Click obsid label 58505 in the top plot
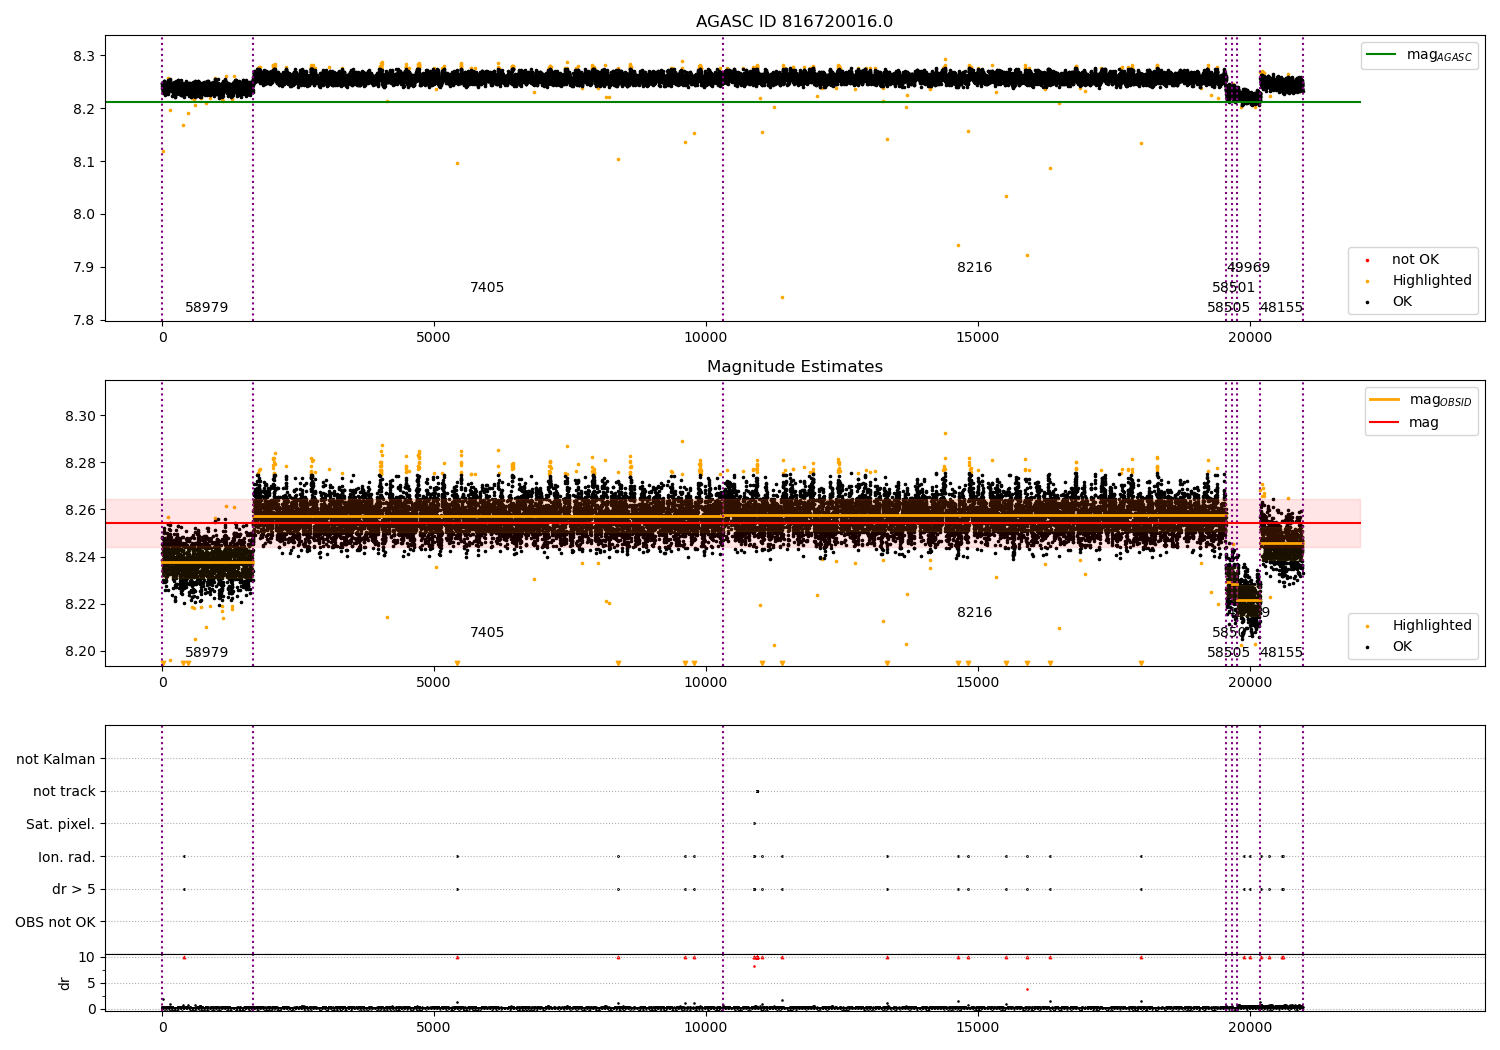The image size is (1500, 1050). click(1229, 308)
